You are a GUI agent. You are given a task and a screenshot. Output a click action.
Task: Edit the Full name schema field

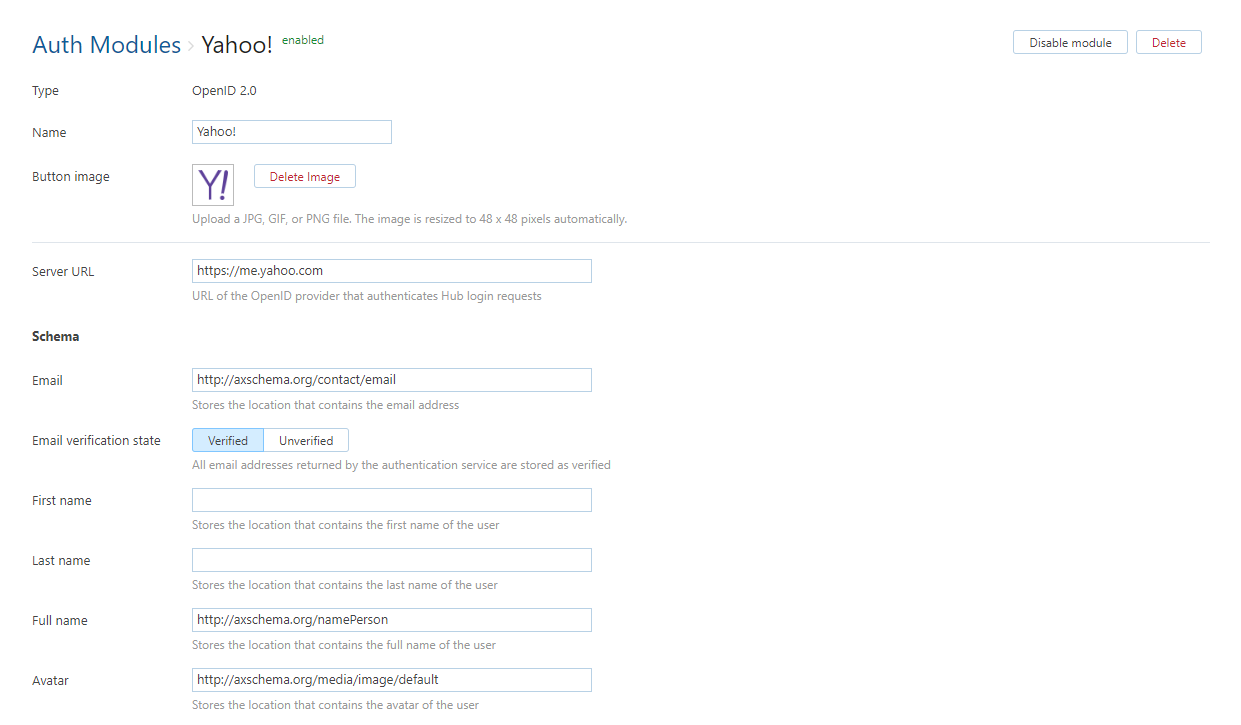click(x=392, y=620)
